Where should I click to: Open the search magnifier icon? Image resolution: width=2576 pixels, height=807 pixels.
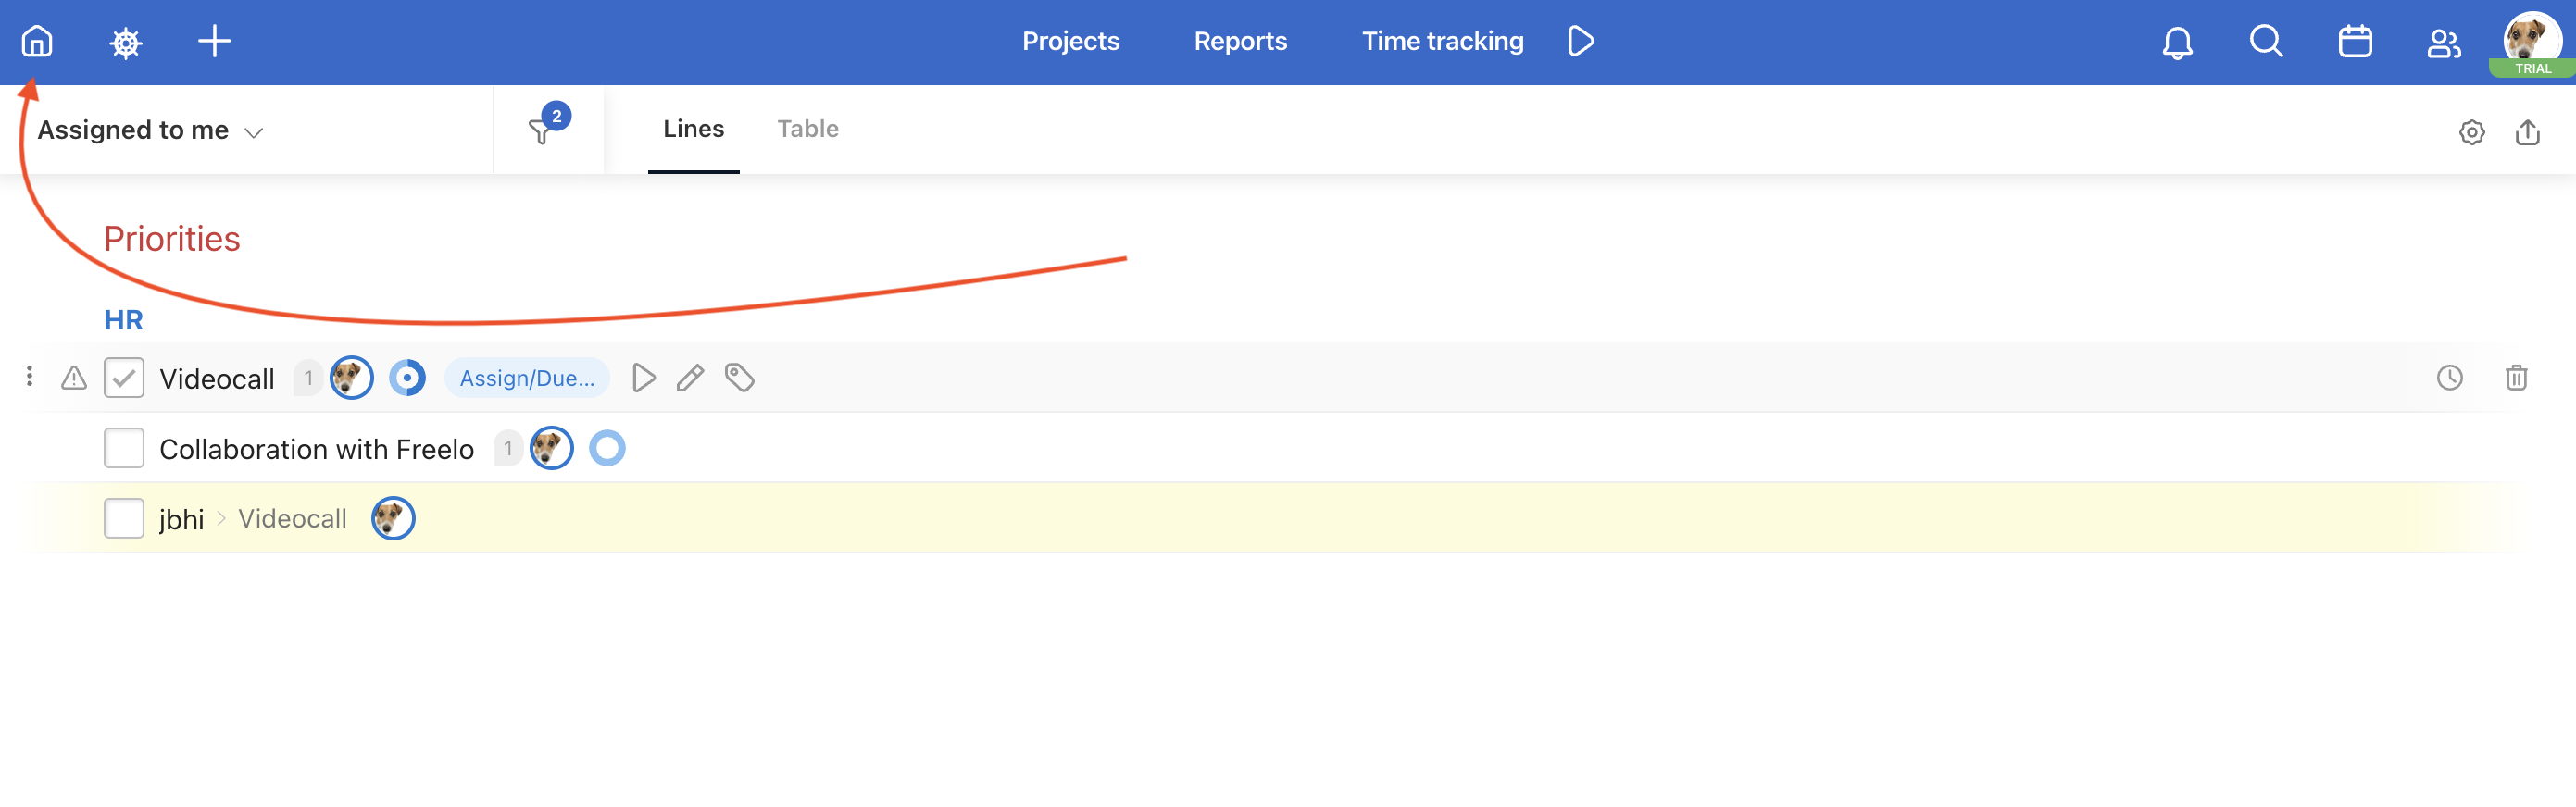(2266, 41)
